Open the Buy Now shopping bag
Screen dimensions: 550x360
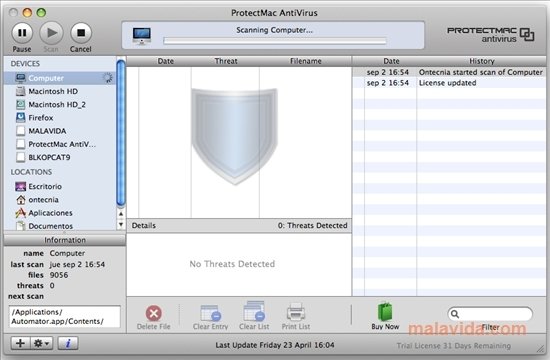[x=385, y=312]
